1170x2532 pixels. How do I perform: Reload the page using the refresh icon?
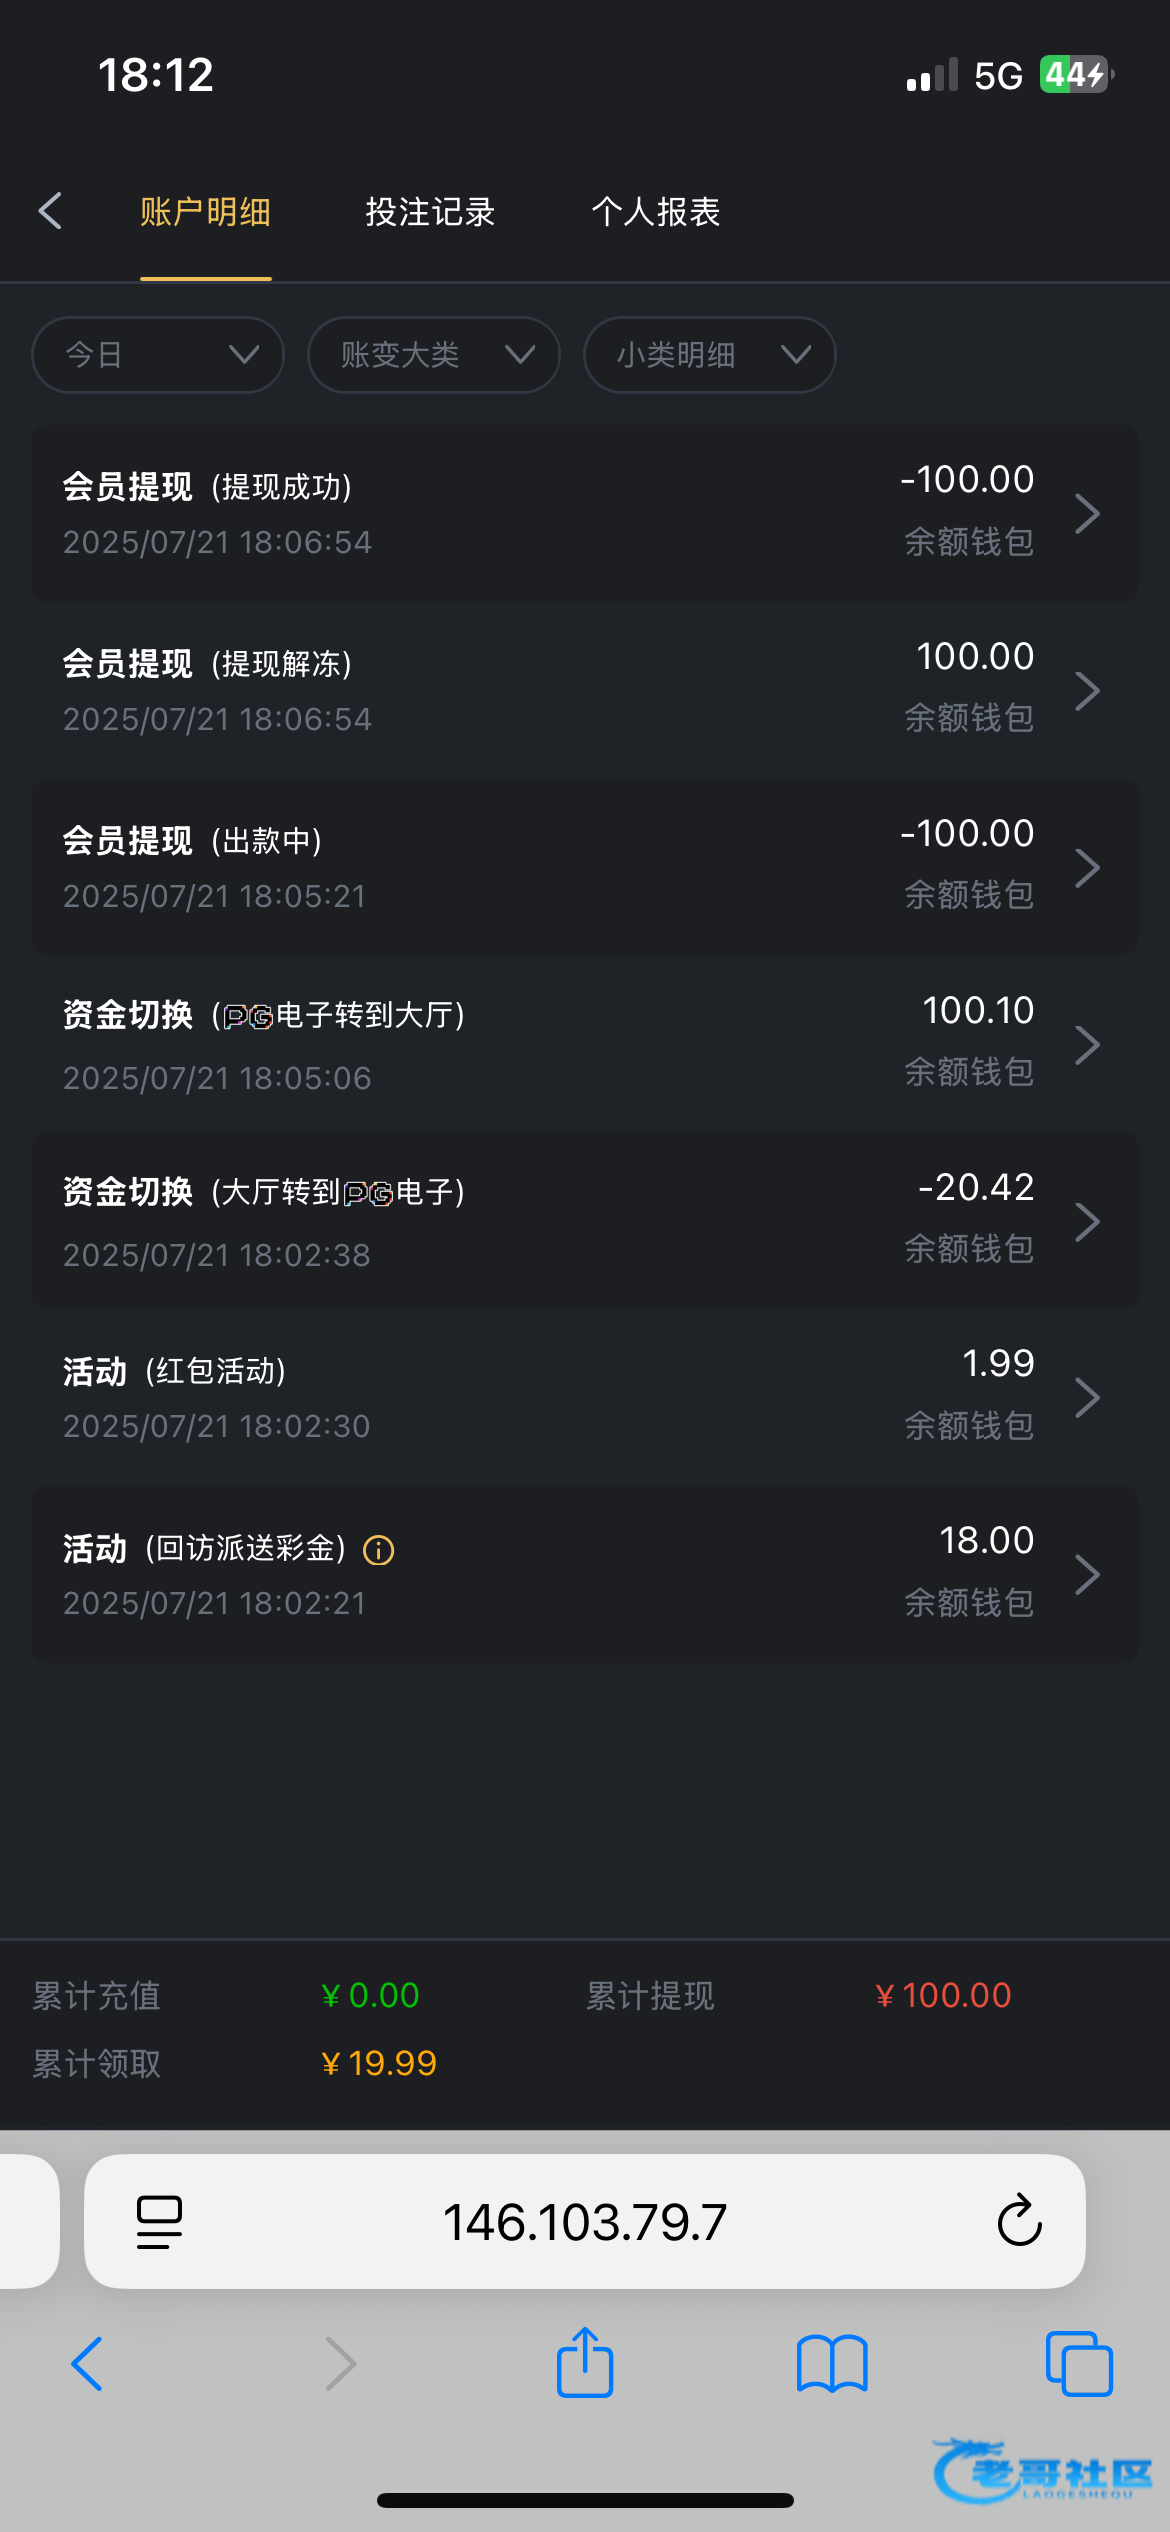pyautogui.click(x=1019, y=2221)
